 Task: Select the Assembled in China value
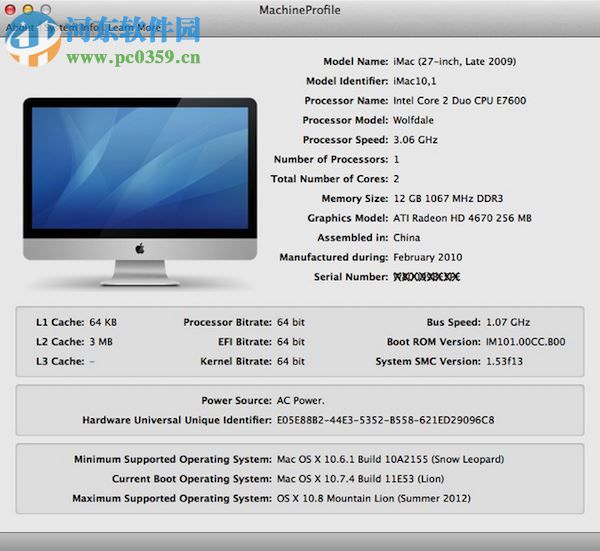pos(406,238)
